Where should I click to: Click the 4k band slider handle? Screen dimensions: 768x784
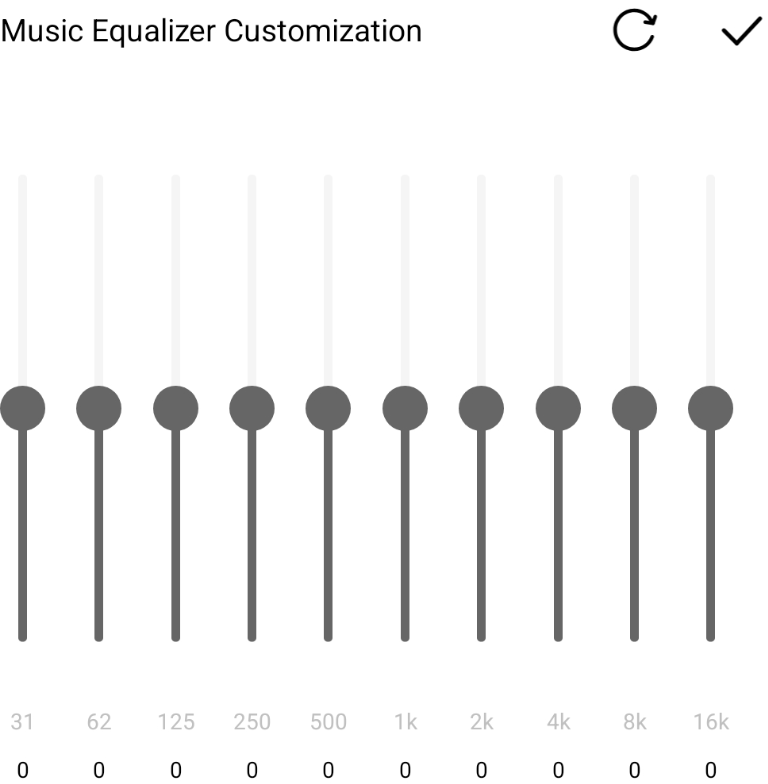pos(558,408)
